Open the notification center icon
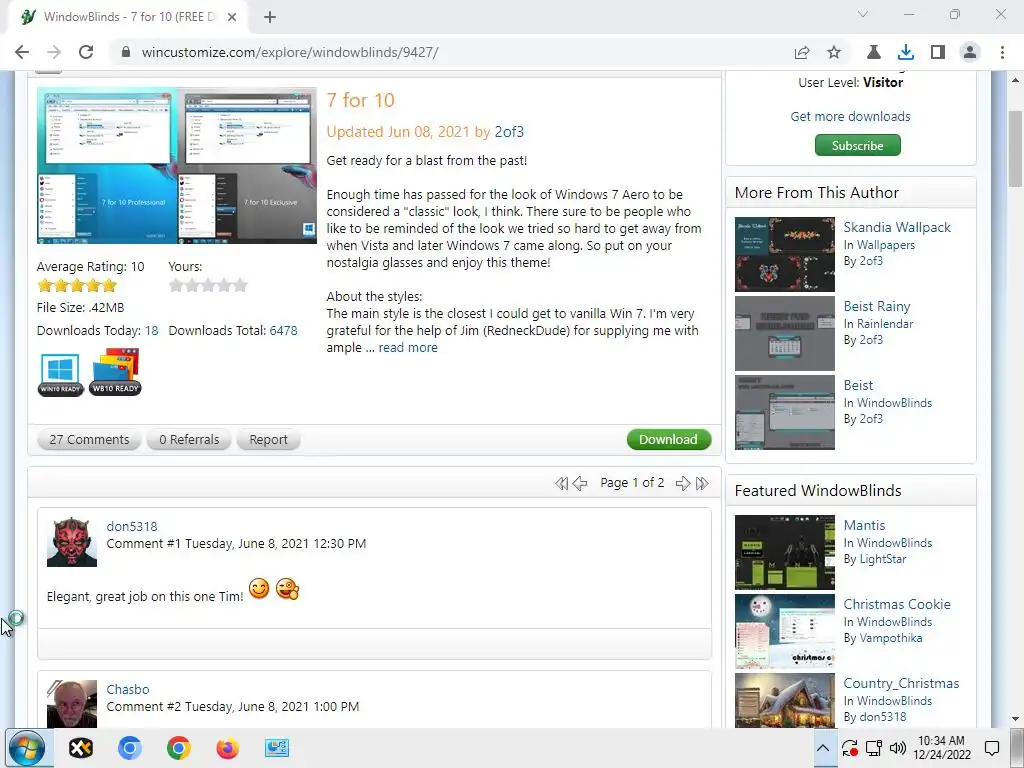The width and height of the screenshot is (1024, 768). 992,748
